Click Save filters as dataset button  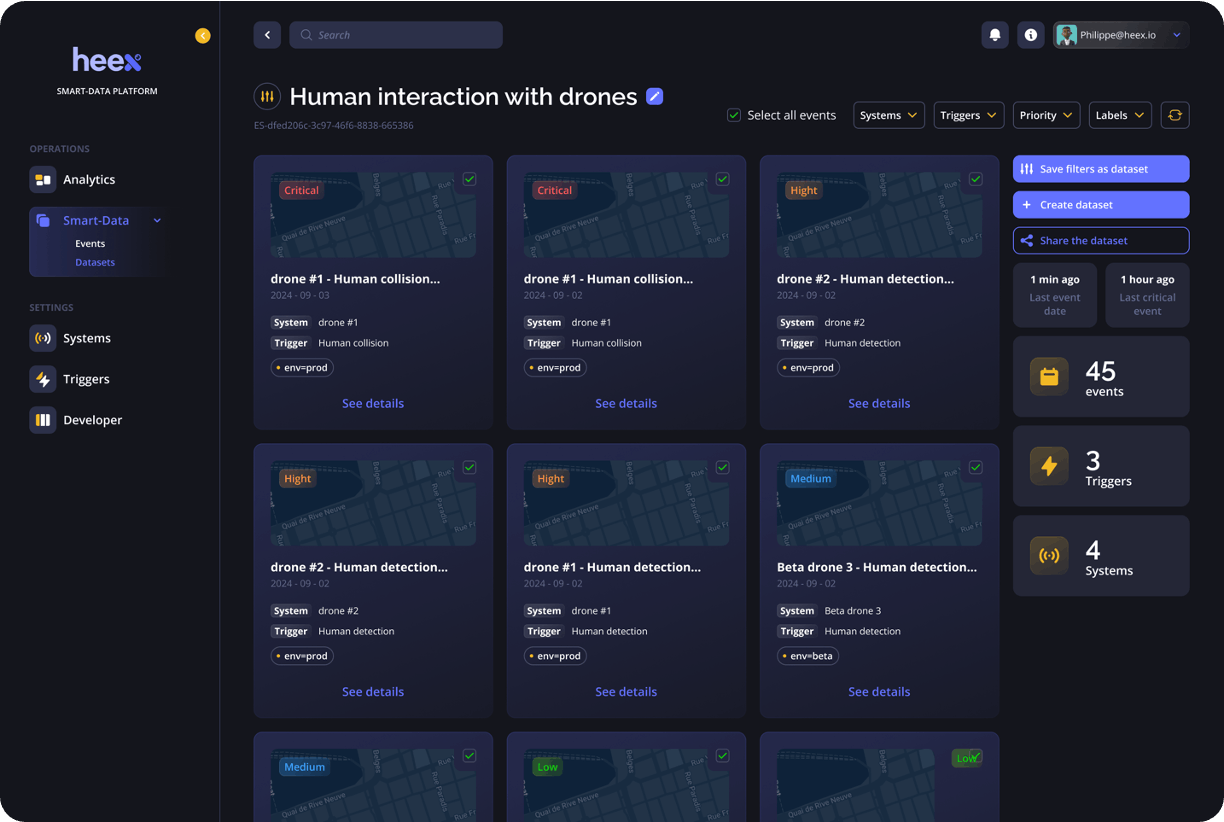pyautogui.click(x=1100, y=169)
